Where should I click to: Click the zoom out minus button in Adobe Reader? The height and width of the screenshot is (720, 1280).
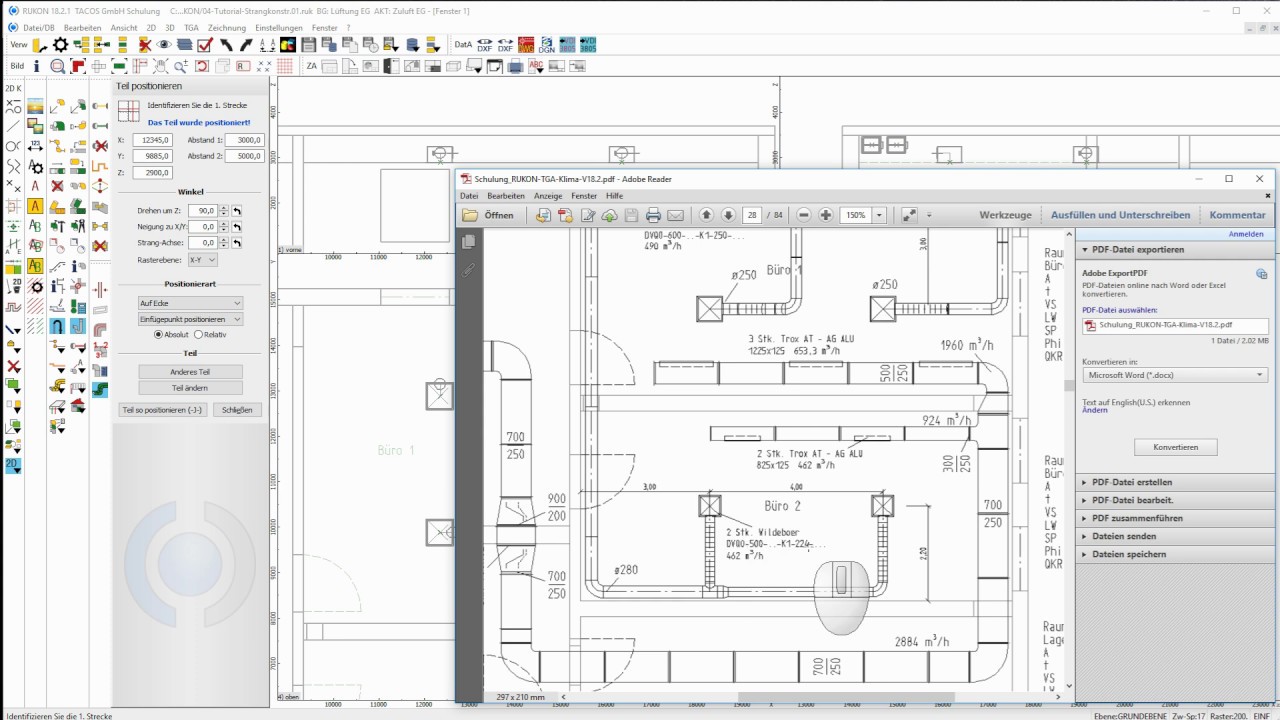point(804,215)
